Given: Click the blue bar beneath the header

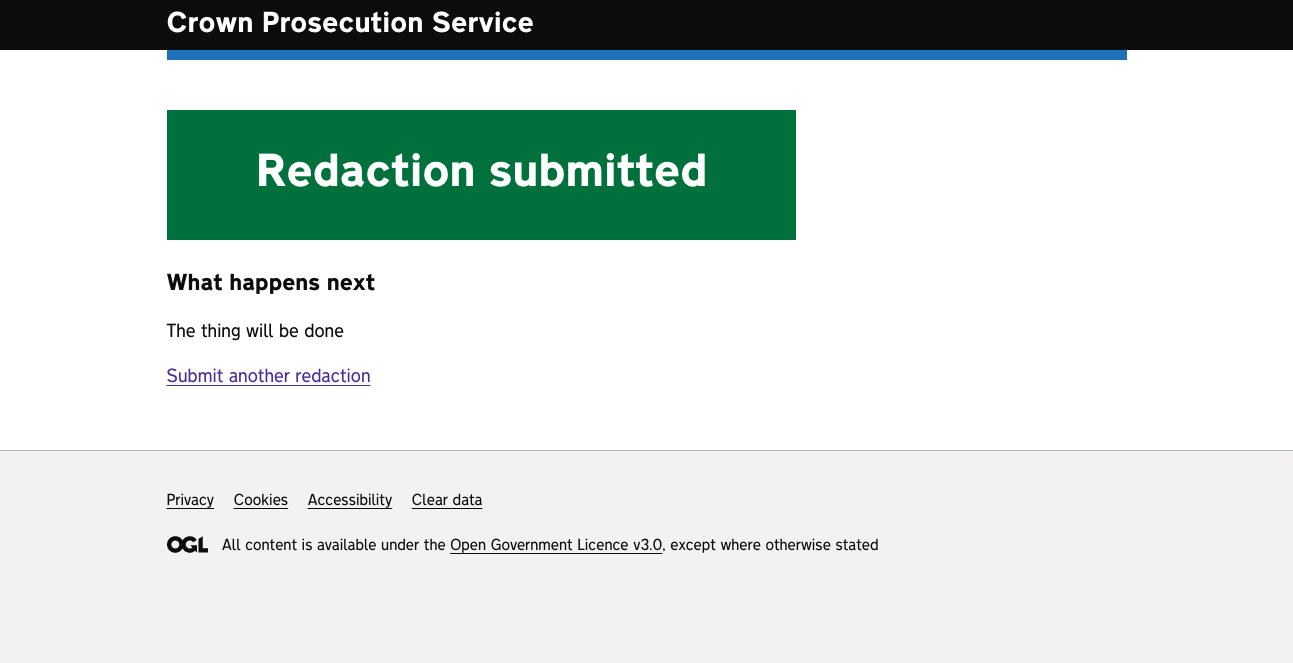Looking at the screenshot, I should (646, 55).
